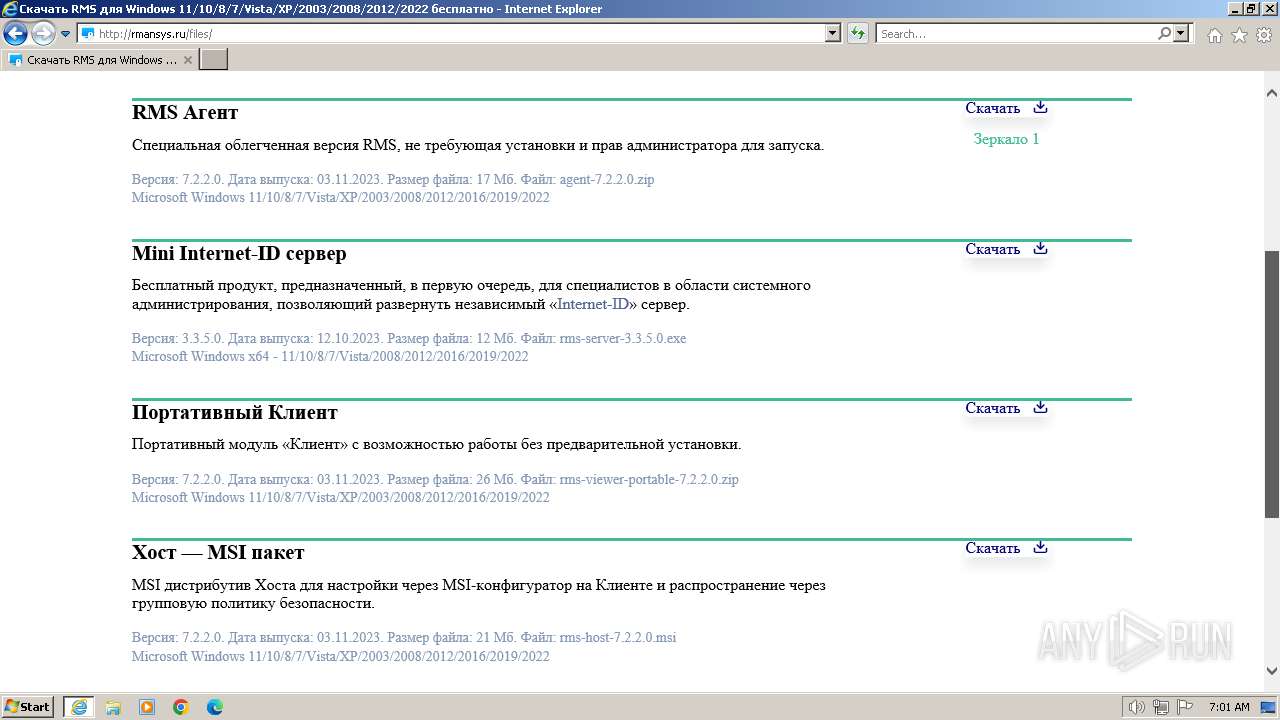Open a new blank tab

pyautogui.click(x=214, y=60)
